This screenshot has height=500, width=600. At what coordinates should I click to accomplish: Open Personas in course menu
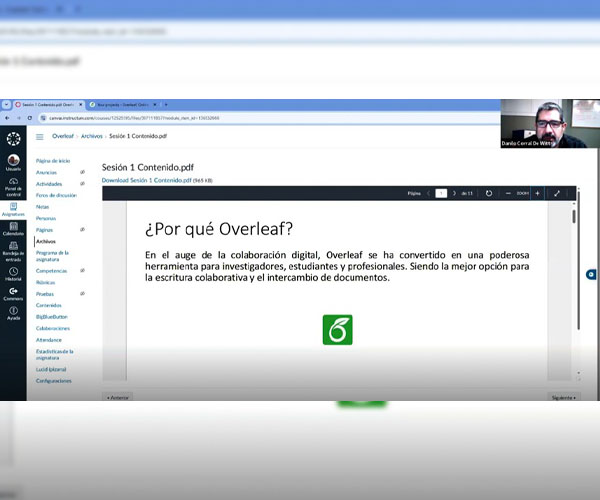(46, 218)
